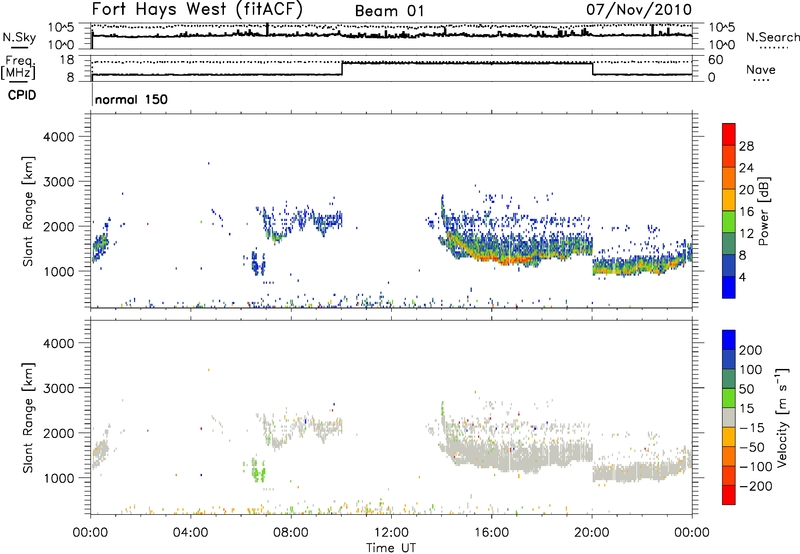Click the '4000' tick of the power panel
Viewport: 800px width, 554px height.
59,137
